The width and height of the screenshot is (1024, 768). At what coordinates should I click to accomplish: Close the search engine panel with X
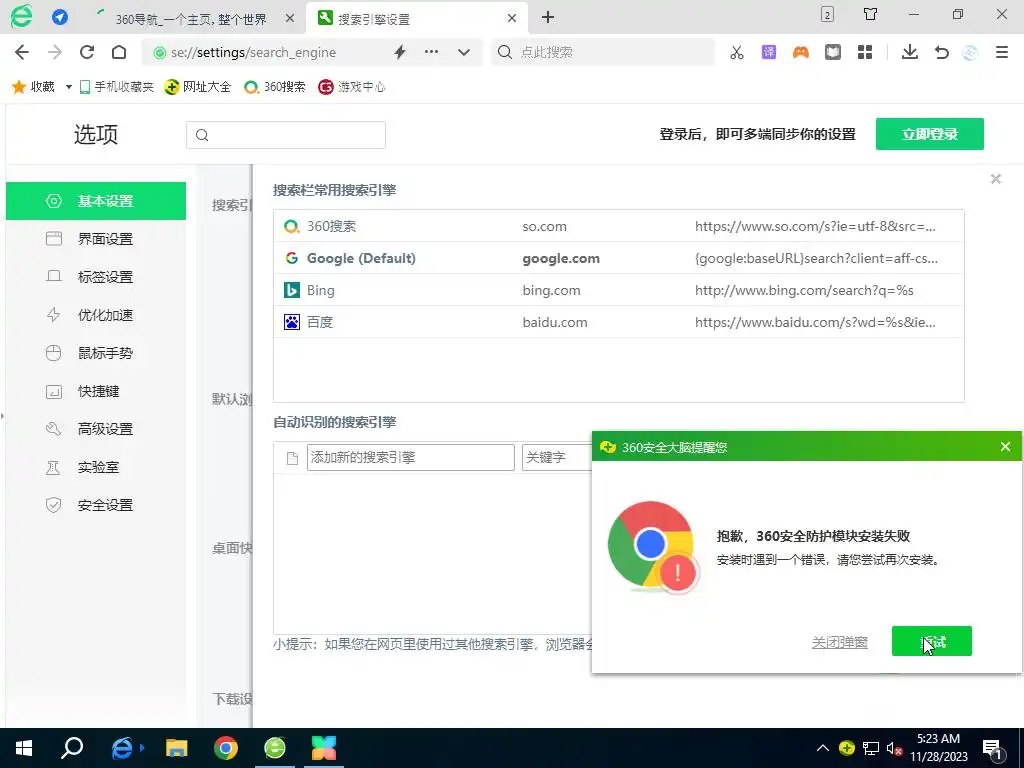click(x=995, y=179)
